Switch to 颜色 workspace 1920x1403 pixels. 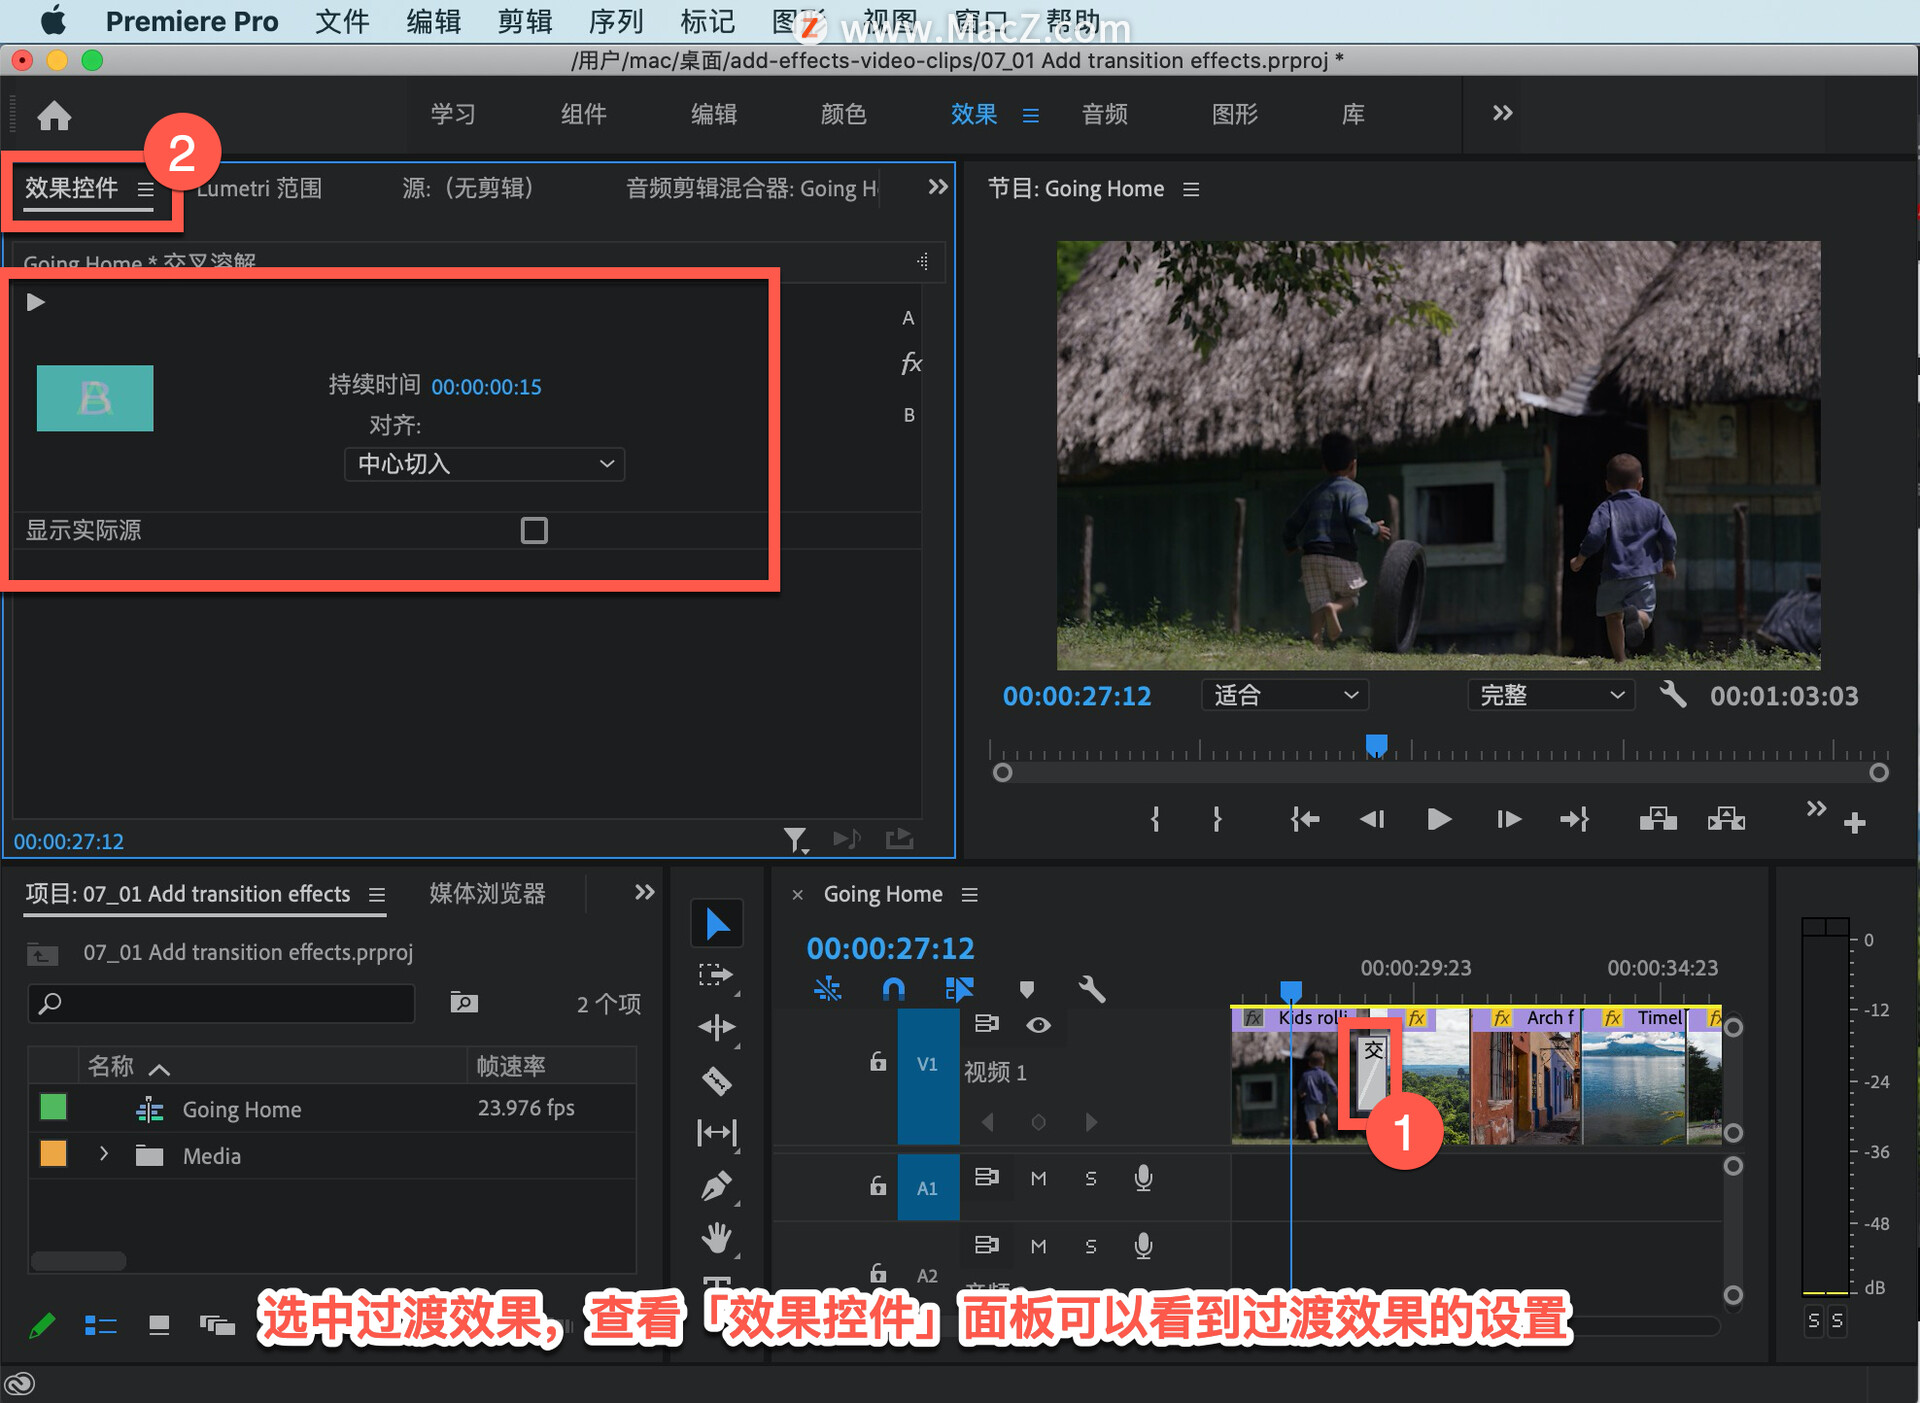point(843,114)
